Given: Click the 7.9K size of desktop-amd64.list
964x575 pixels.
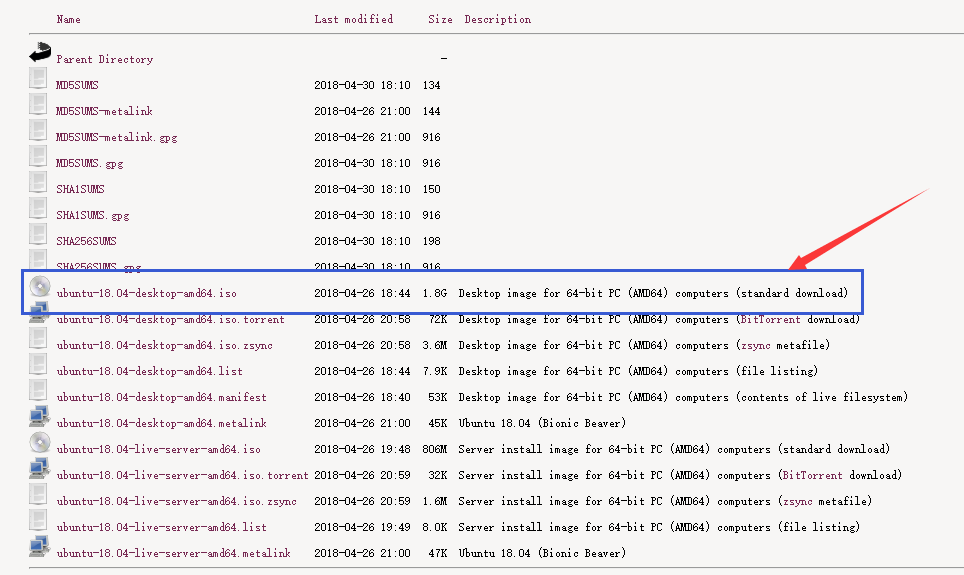Looking at the screenshot, I should tap(435, 371).
